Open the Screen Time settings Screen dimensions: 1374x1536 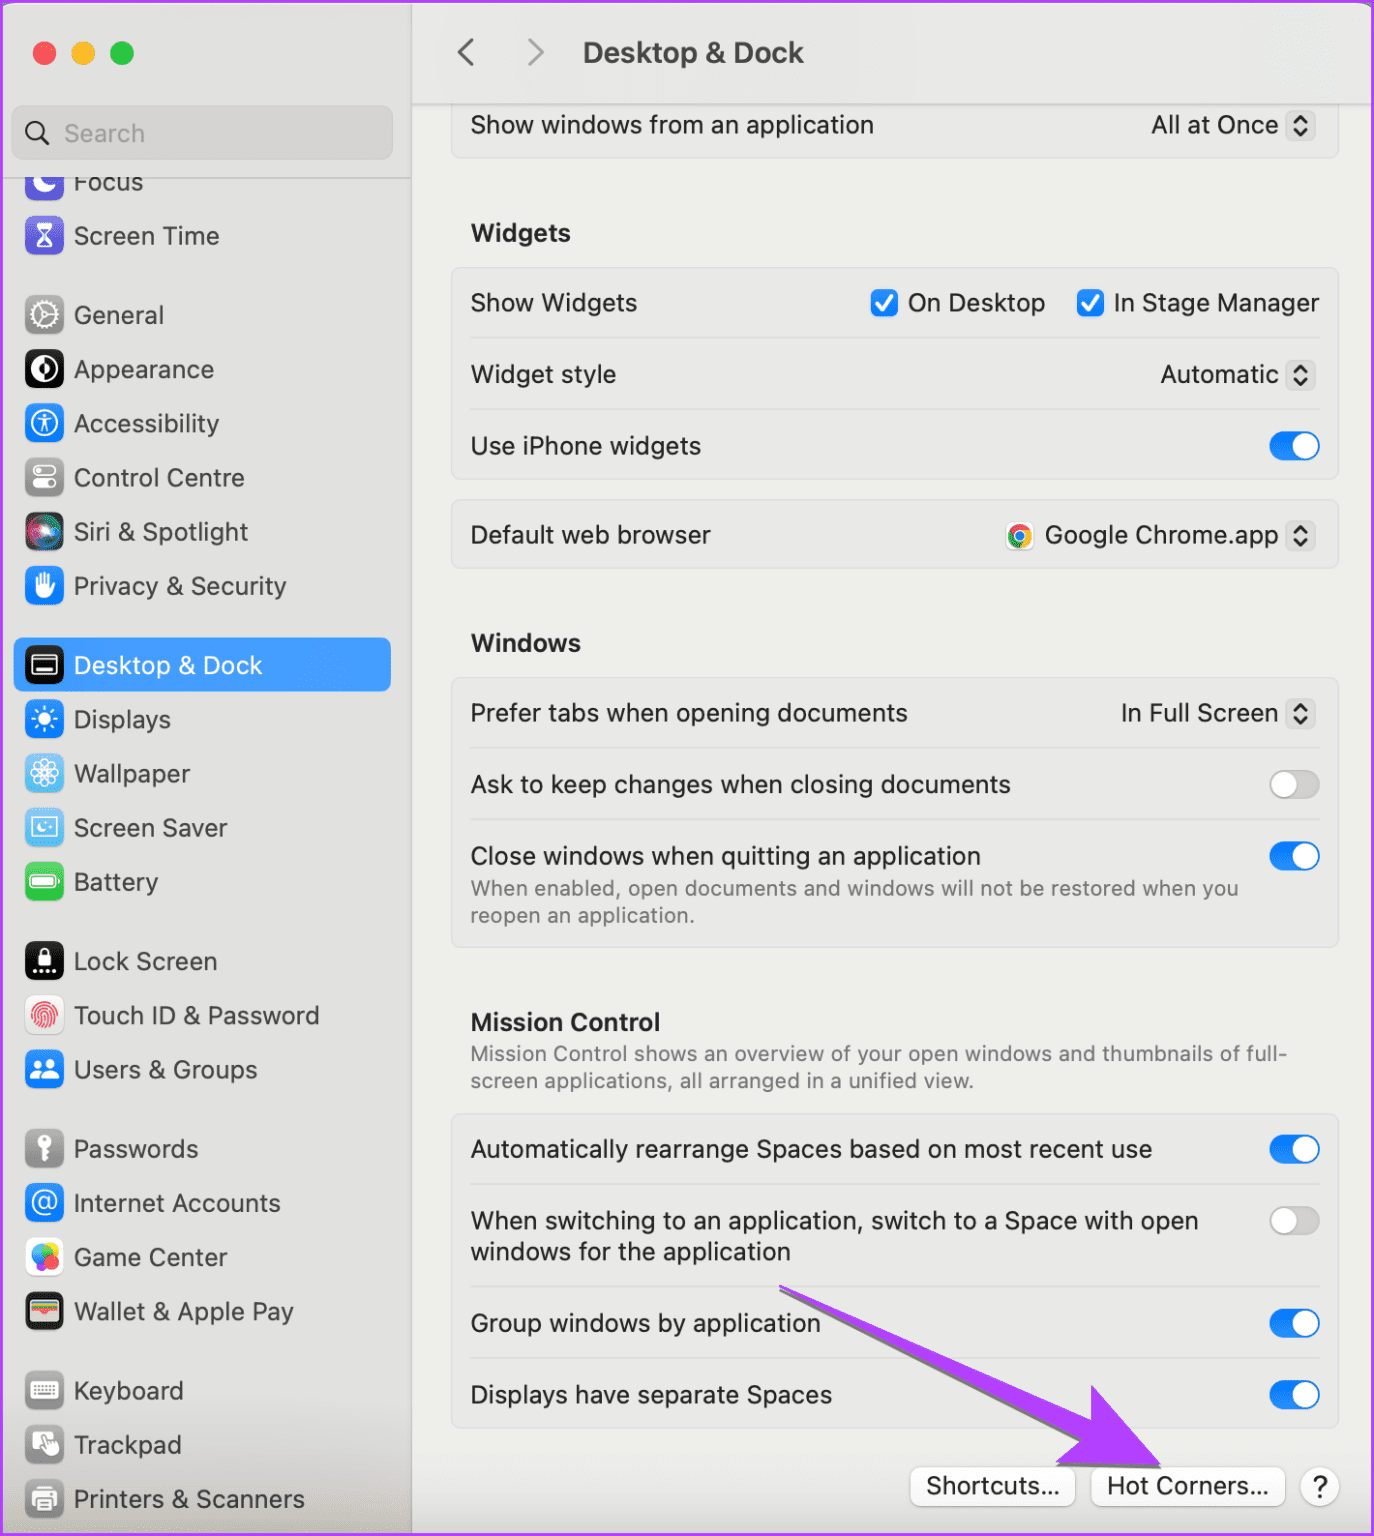(x=146, y=236)
